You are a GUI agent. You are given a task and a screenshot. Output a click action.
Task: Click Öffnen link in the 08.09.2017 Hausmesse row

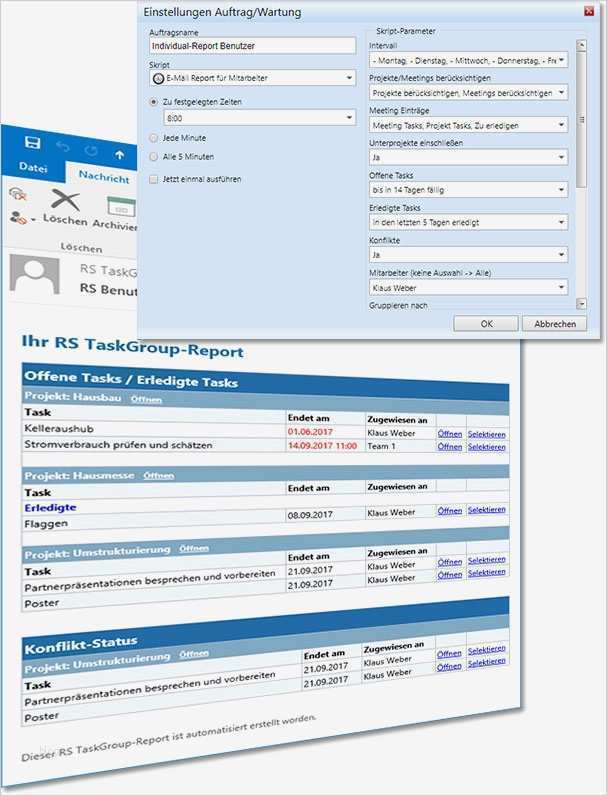pos(450,511)
